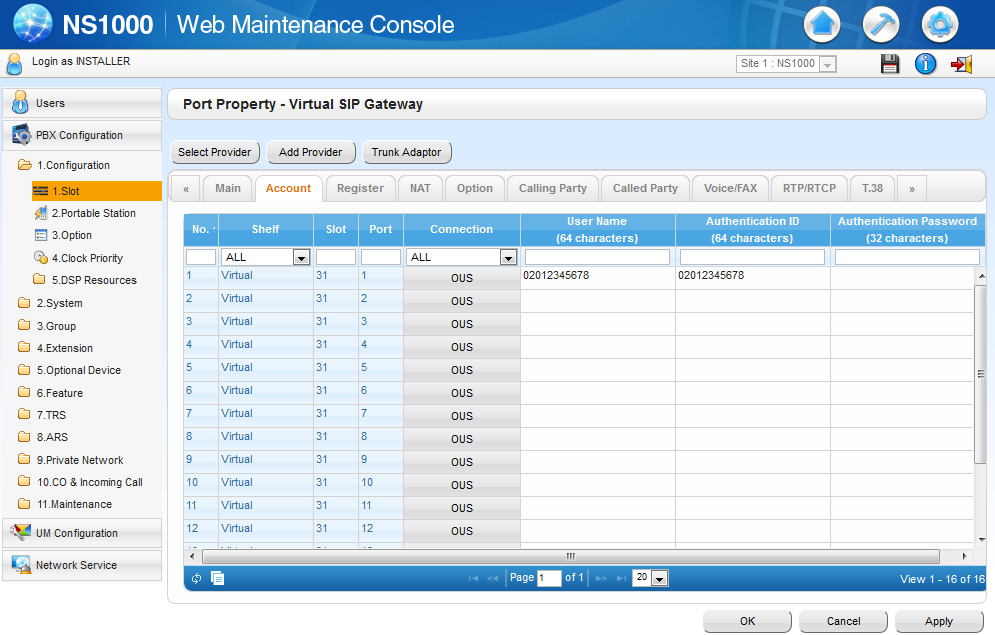Go to the Home screen icon
This screenshot has width=995, height=635.
click(x=822, y=25)
